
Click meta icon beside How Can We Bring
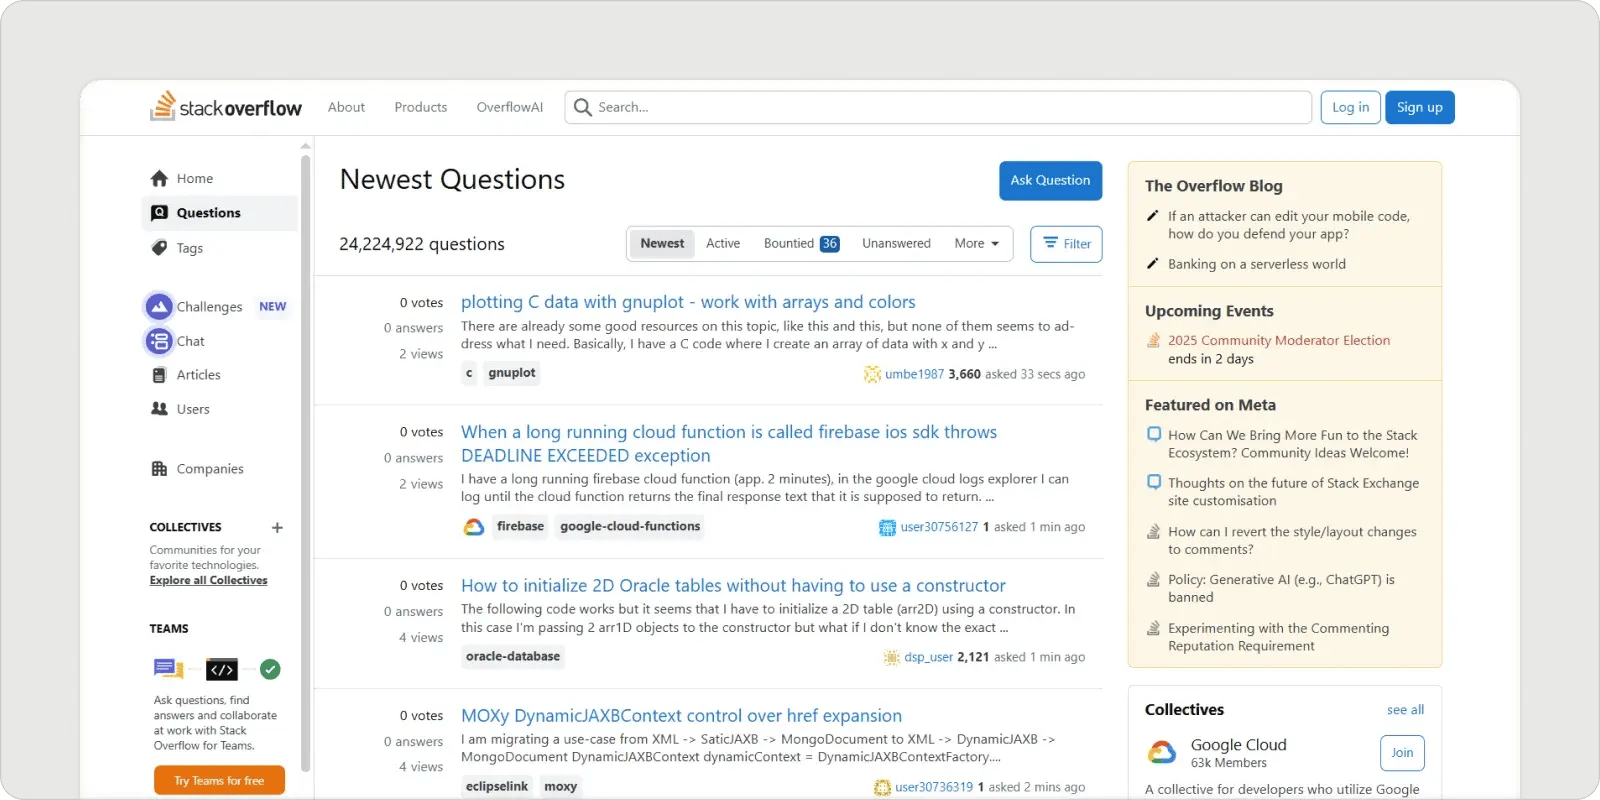tap(1154, 434)
